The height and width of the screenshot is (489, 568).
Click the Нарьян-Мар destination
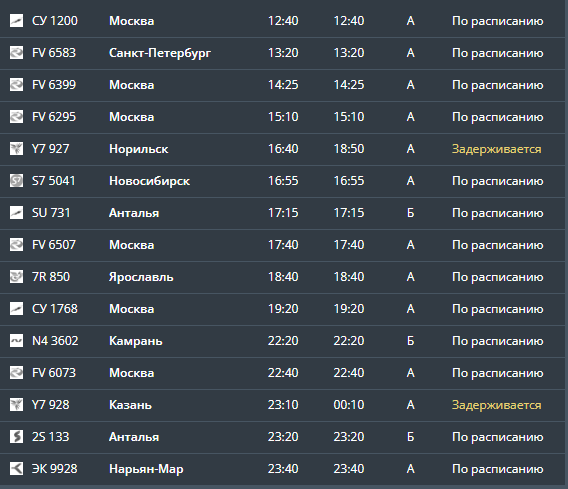(x=146, y=469)
